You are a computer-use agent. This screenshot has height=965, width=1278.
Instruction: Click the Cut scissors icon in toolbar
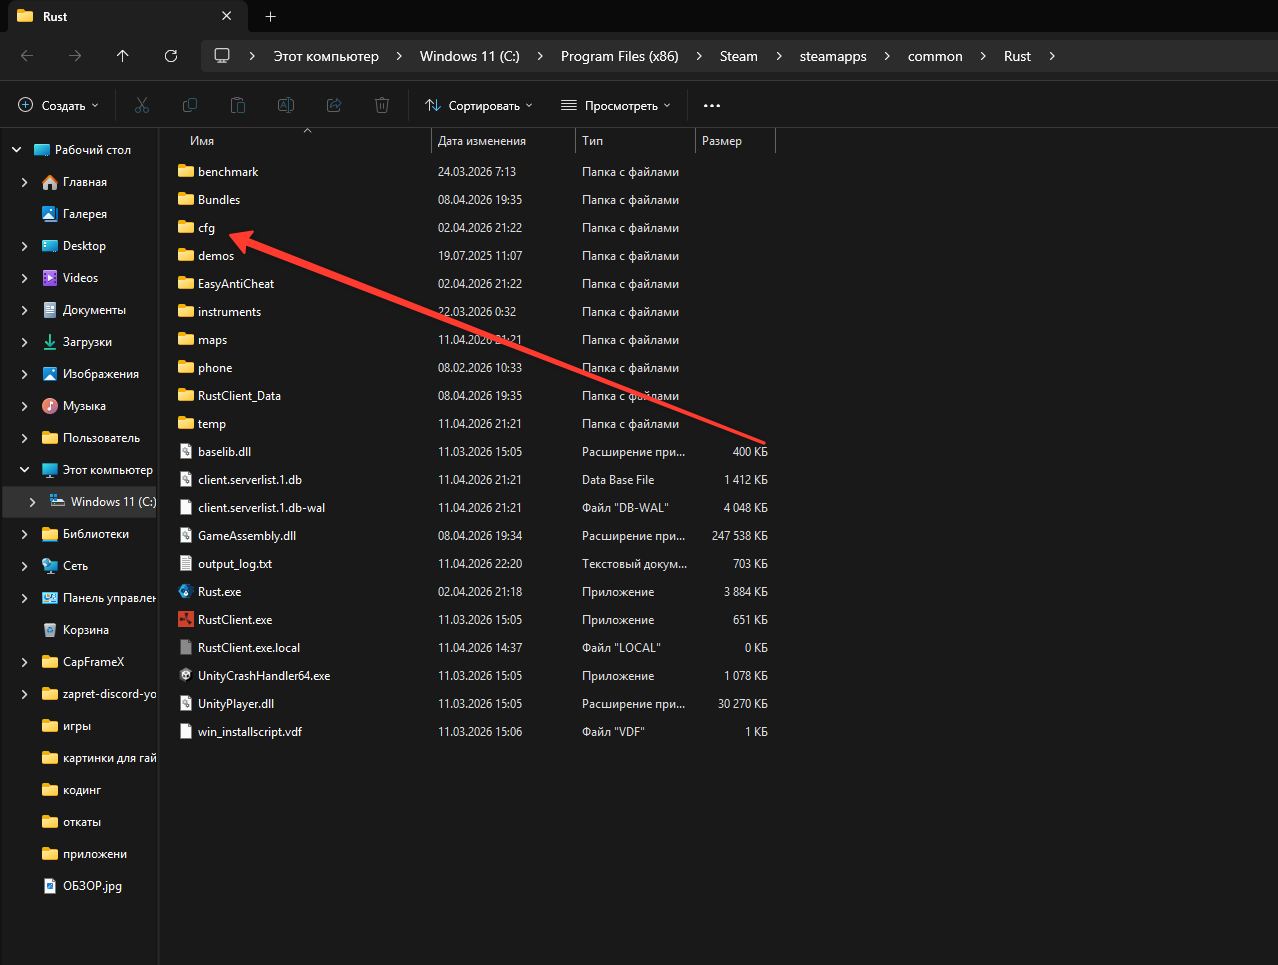pyautogui.click(x=142, y=105)
